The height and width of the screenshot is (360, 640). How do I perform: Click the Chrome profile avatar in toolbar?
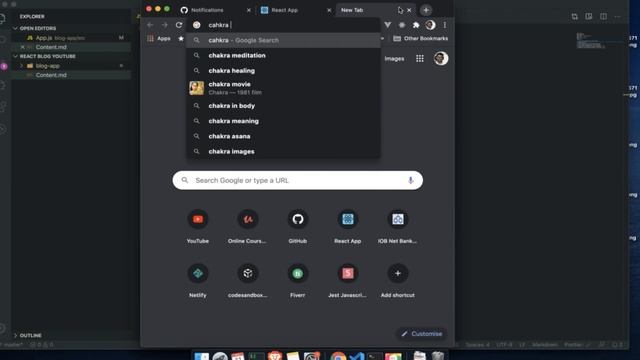pos(430,25)
